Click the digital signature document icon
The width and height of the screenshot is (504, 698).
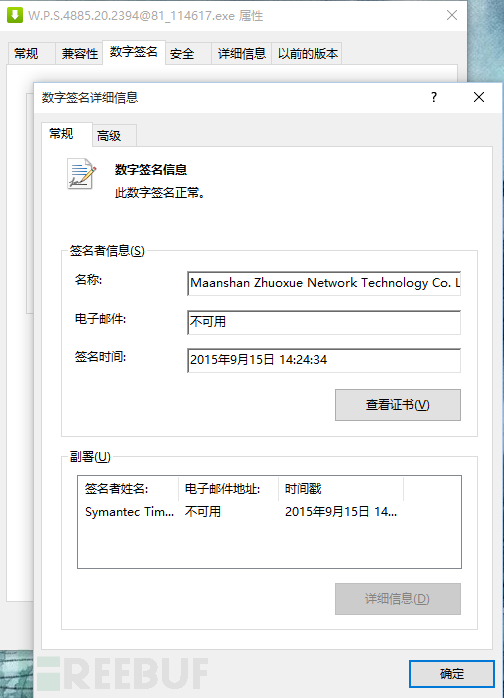[x=81, y=174]
